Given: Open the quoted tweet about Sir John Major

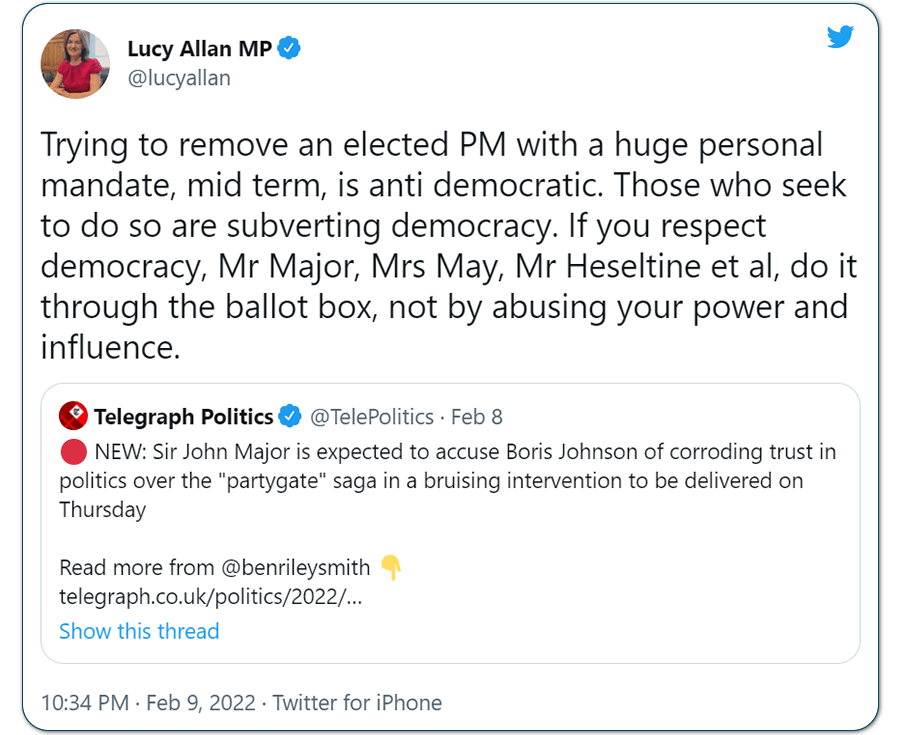Looking at the screenshot, I should point(451,523).
